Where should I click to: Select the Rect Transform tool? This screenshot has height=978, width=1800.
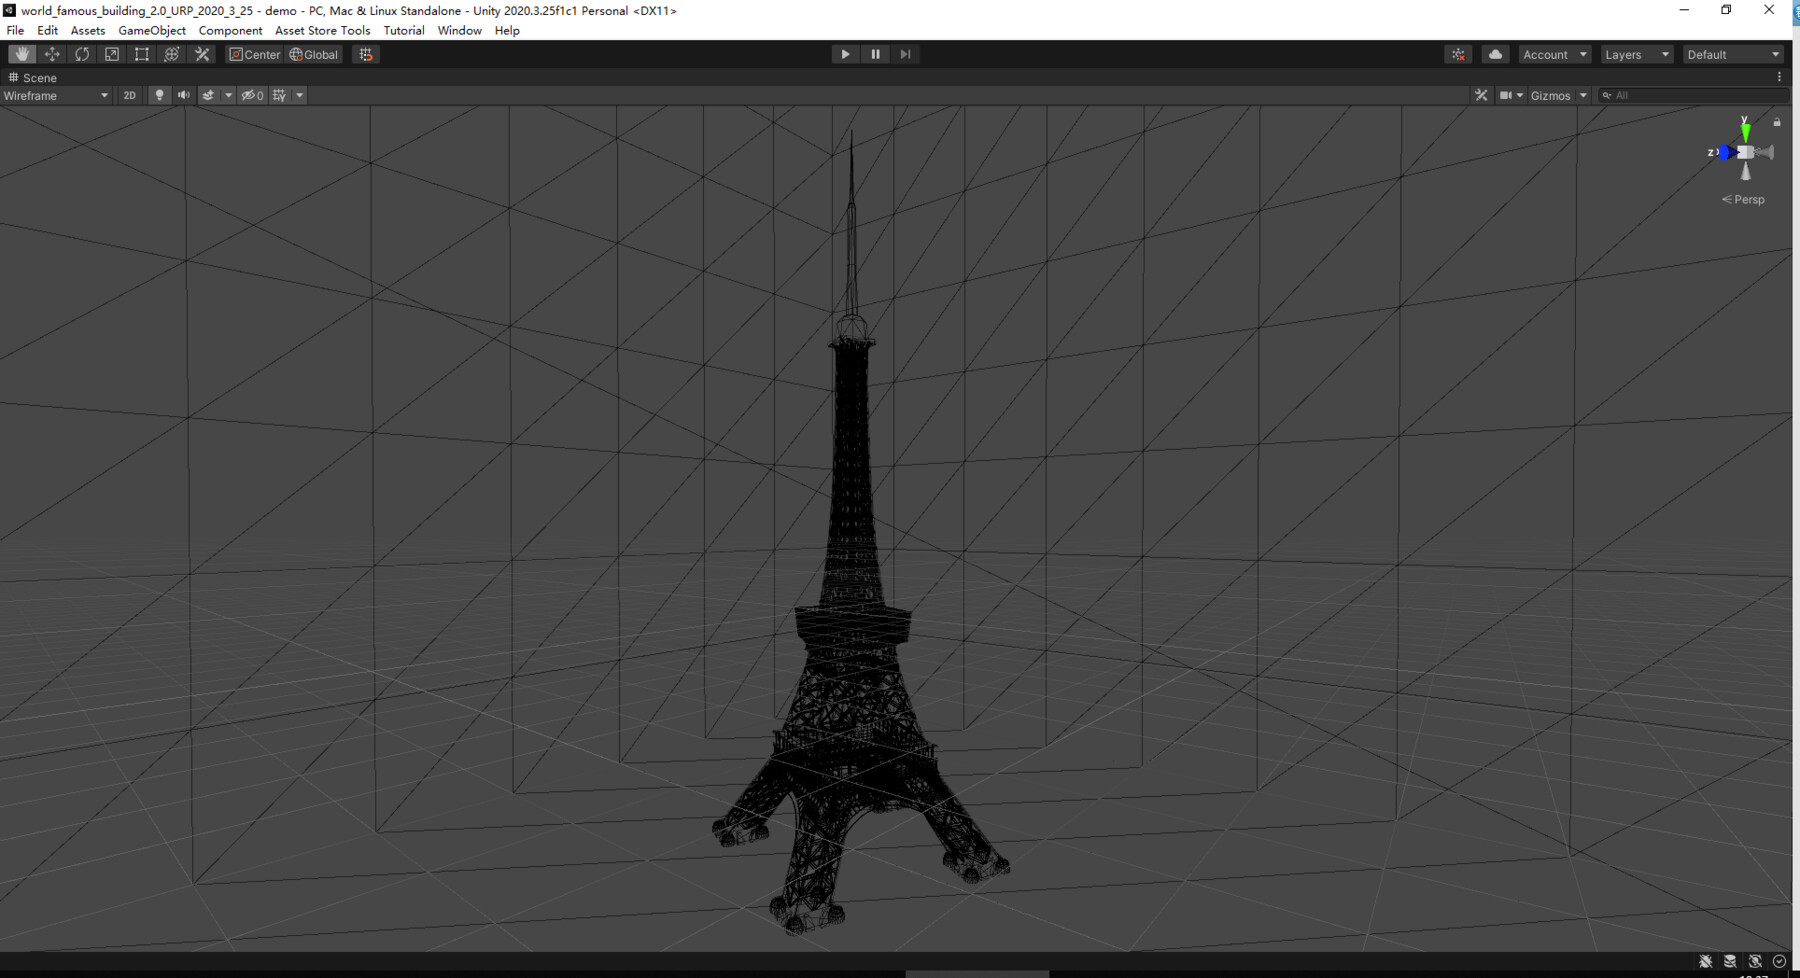pyautogui.click(x=141, y=54)
